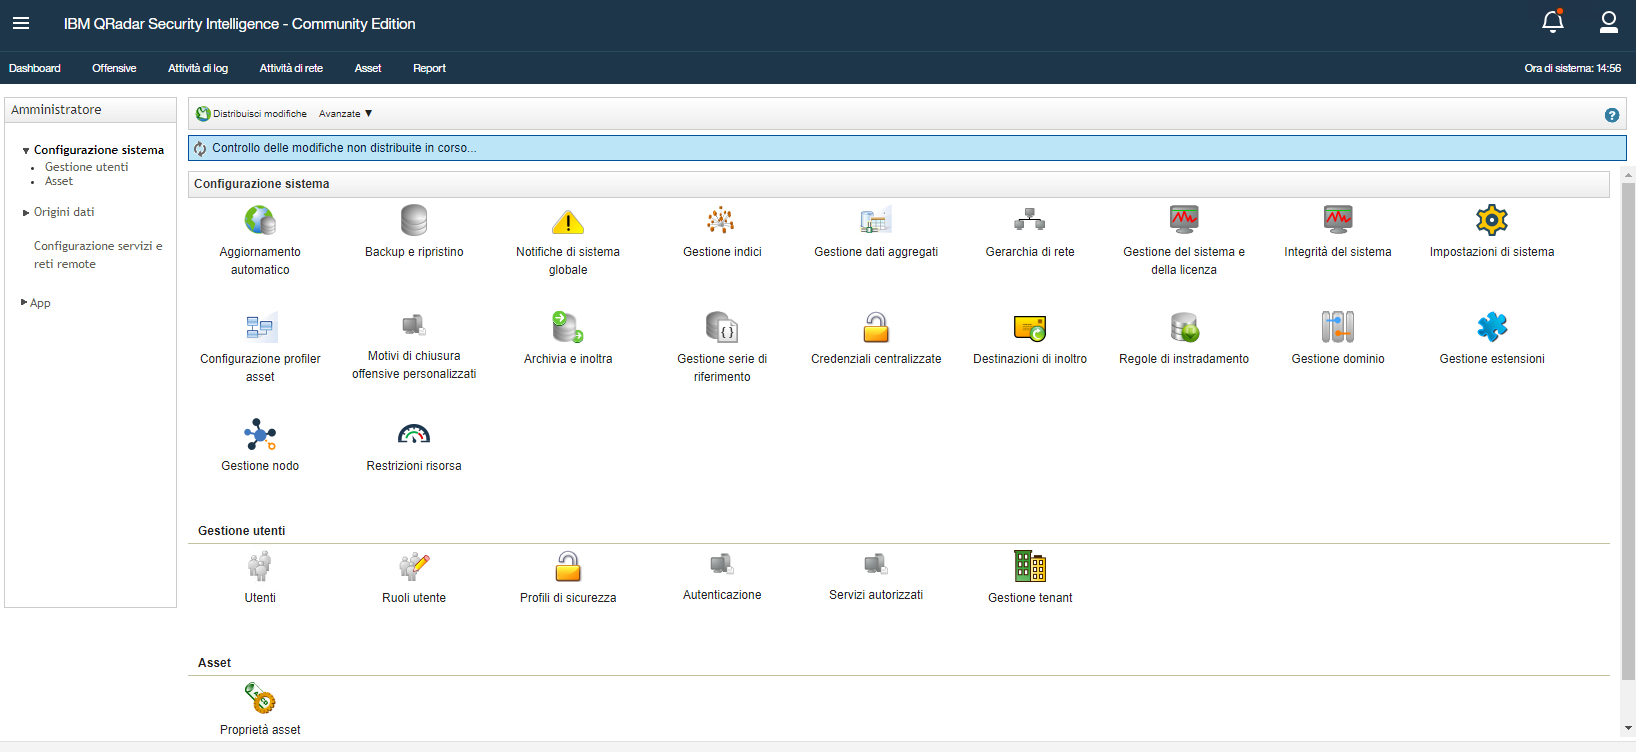This screenshot has width=1636, height=752.
Task: Open Impostazioni di sistema
Action: coord(1492,232)
